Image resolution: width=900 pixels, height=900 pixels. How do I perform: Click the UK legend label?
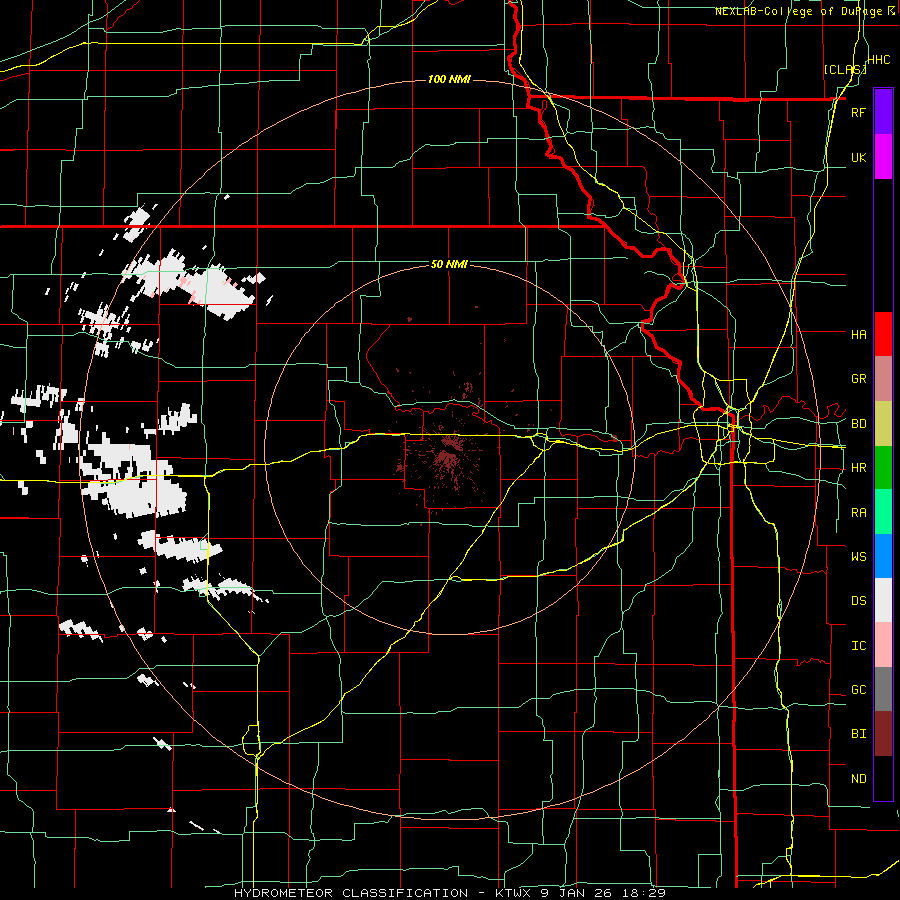pyautogui.click(x=858, y=157)
